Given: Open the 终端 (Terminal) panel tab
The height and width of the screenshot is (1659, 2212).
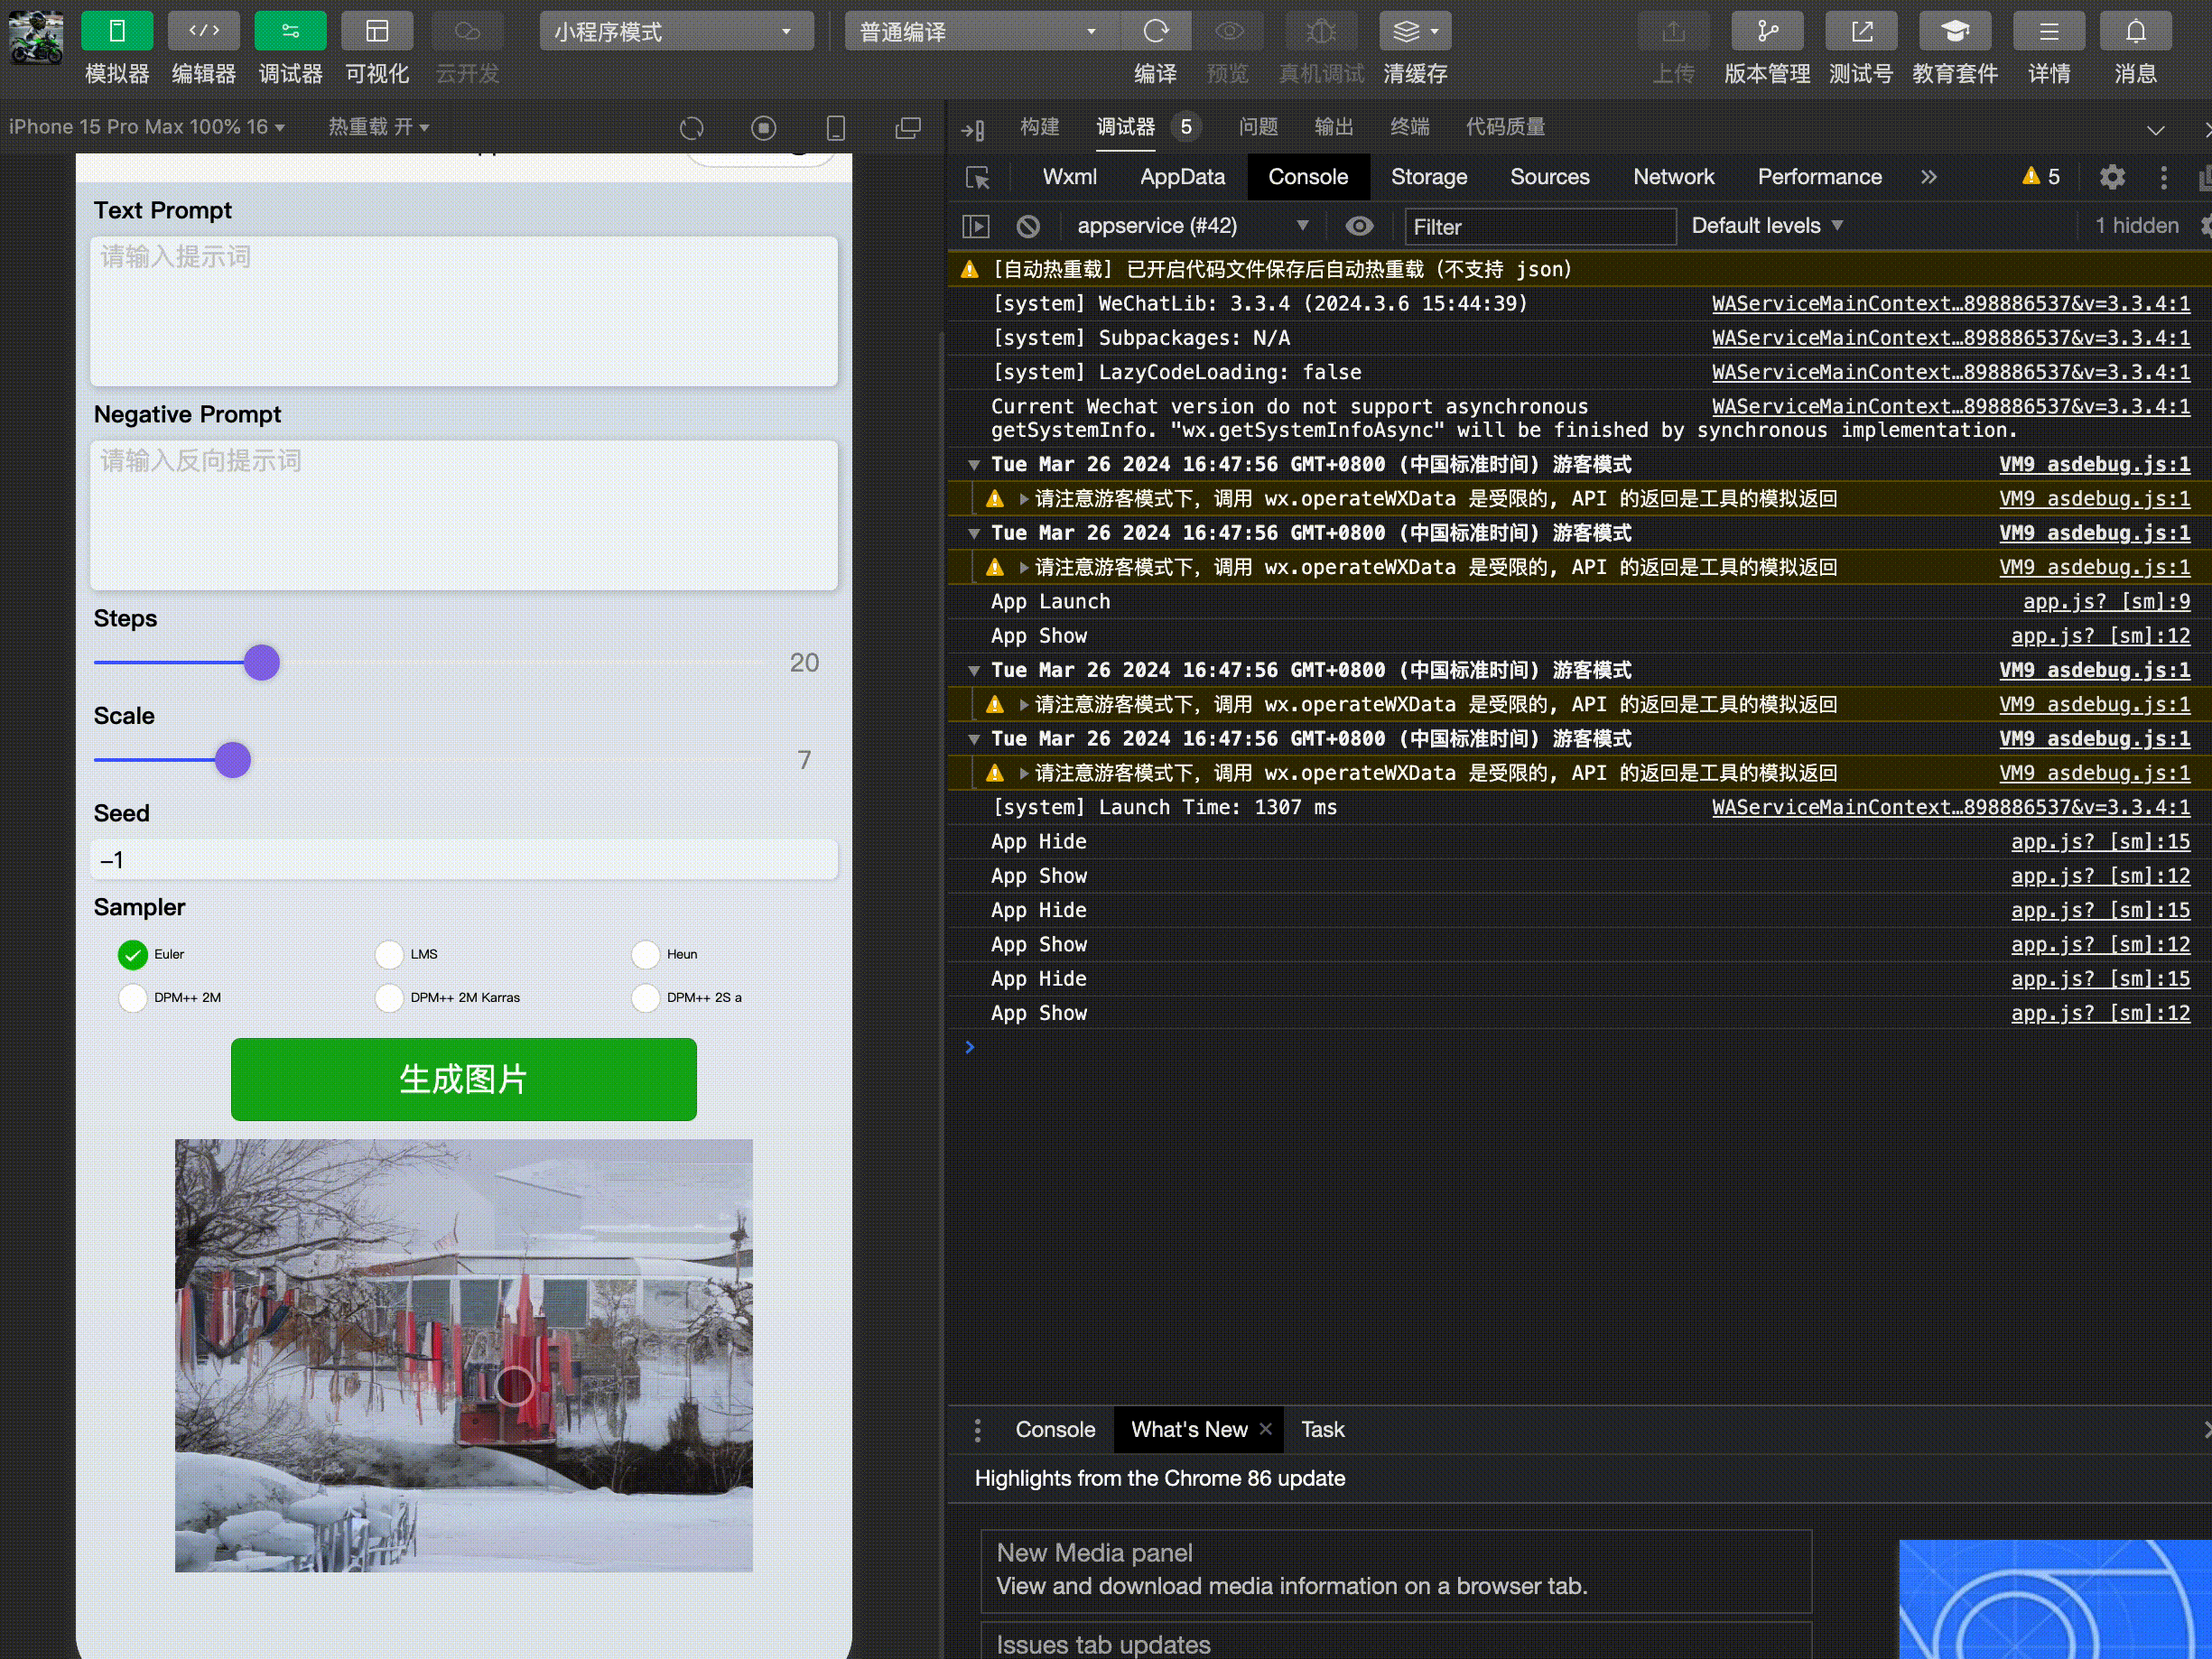Looking at the screenshot, I should pos(1409,127).
